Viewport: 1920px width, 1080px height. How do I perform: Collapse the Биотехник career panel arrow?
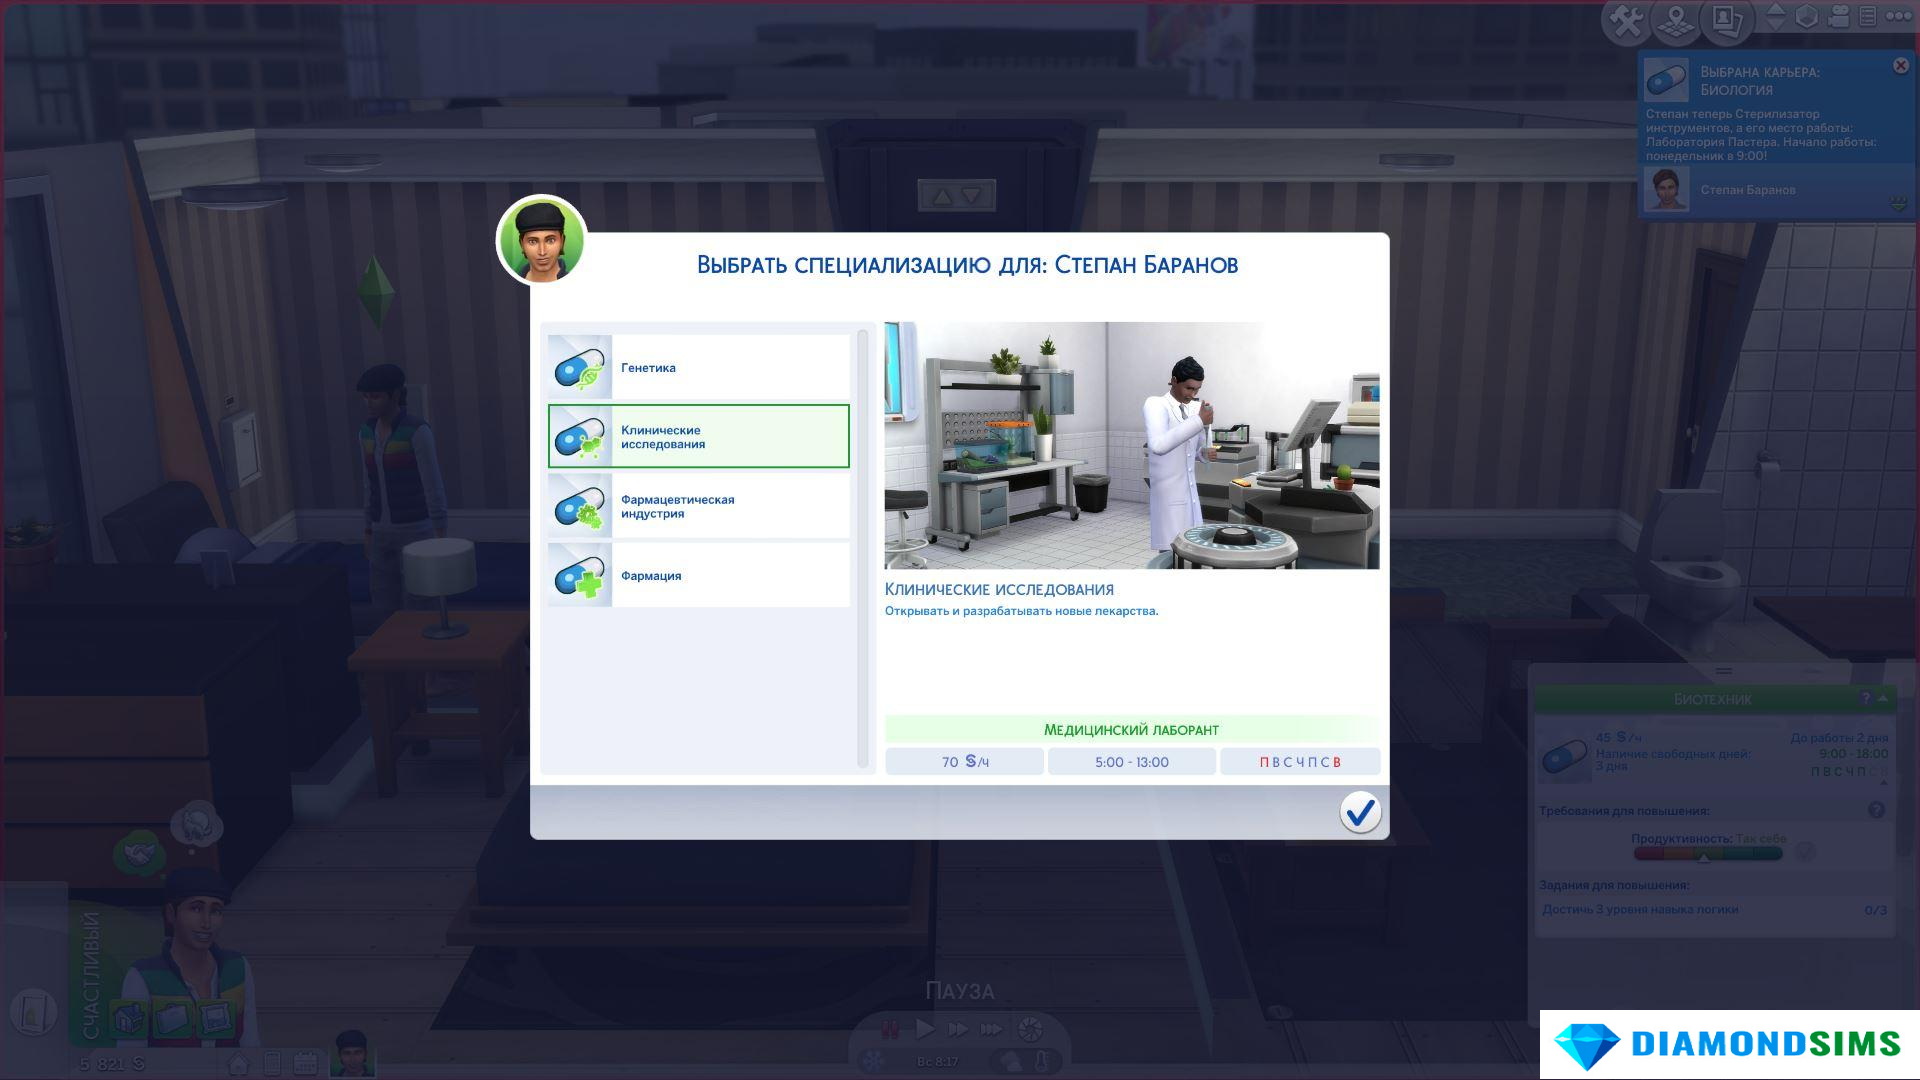(x=1883, y=698)
